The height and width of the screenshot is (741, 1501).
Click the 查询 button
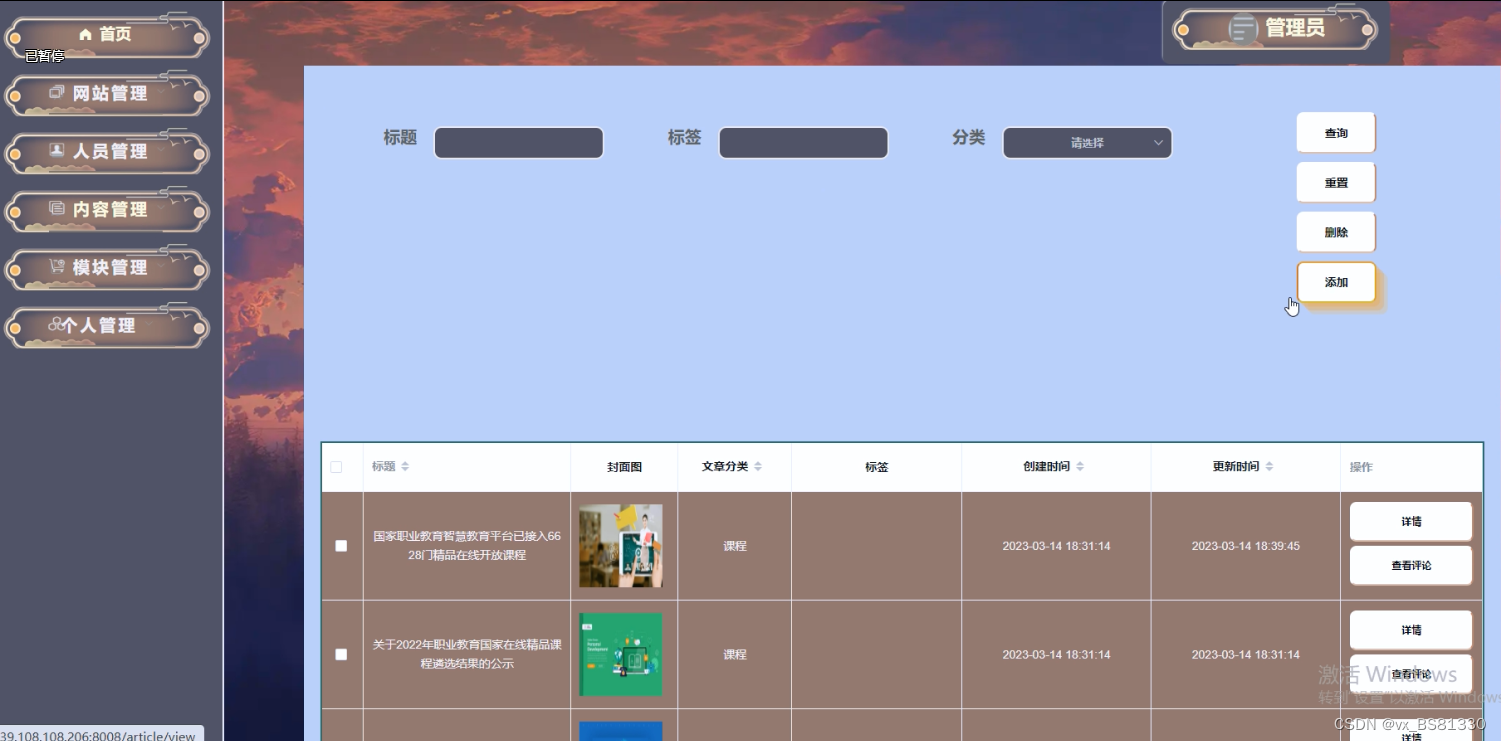tap(1336, 133)
